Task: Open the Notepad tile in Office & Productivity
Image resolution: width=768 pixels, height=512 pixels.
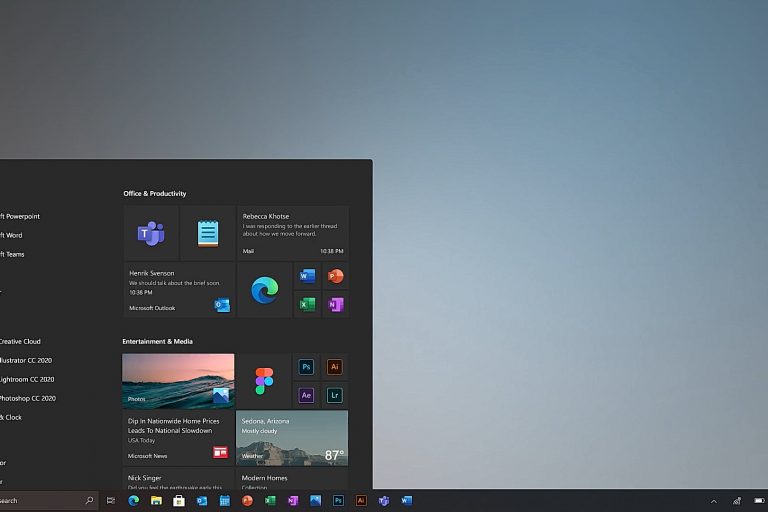Action: [208, 233]
